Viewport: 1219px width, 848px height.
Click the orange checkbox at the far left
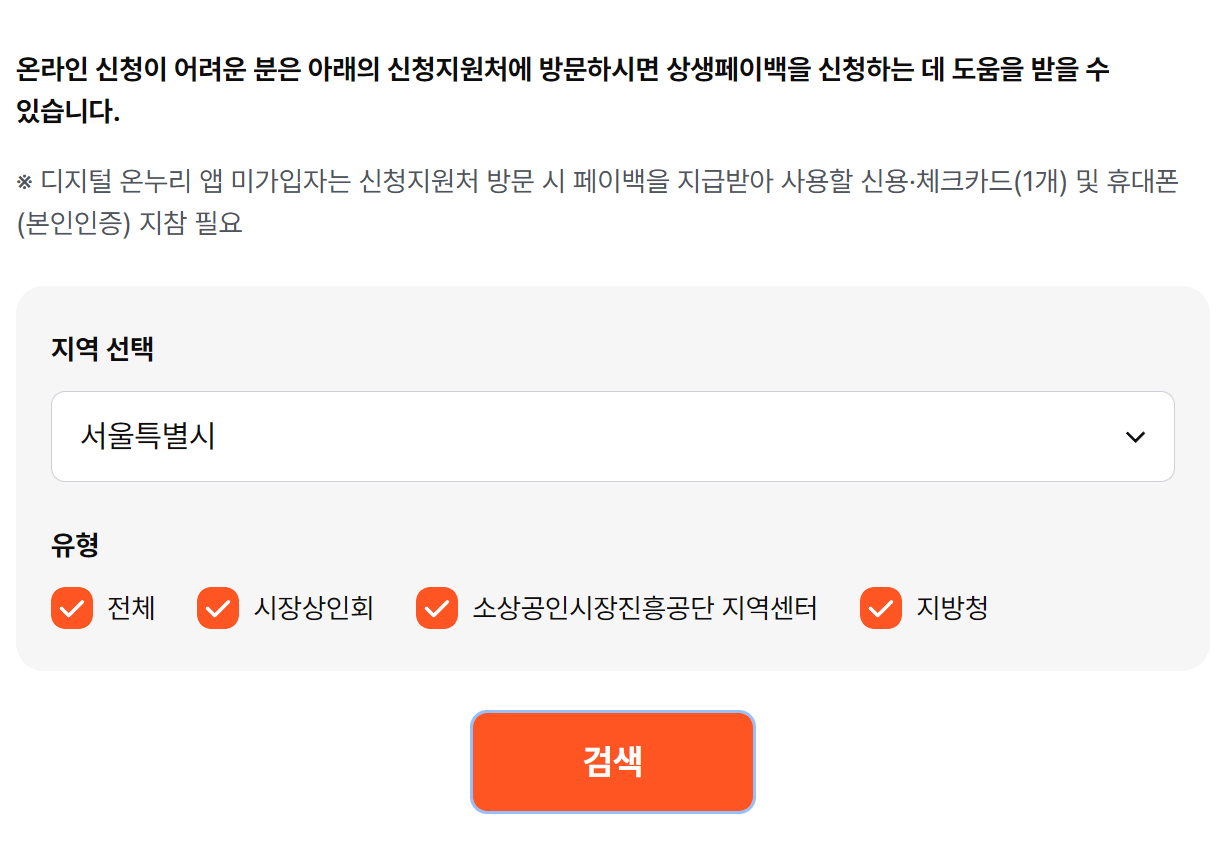(71, 608)
